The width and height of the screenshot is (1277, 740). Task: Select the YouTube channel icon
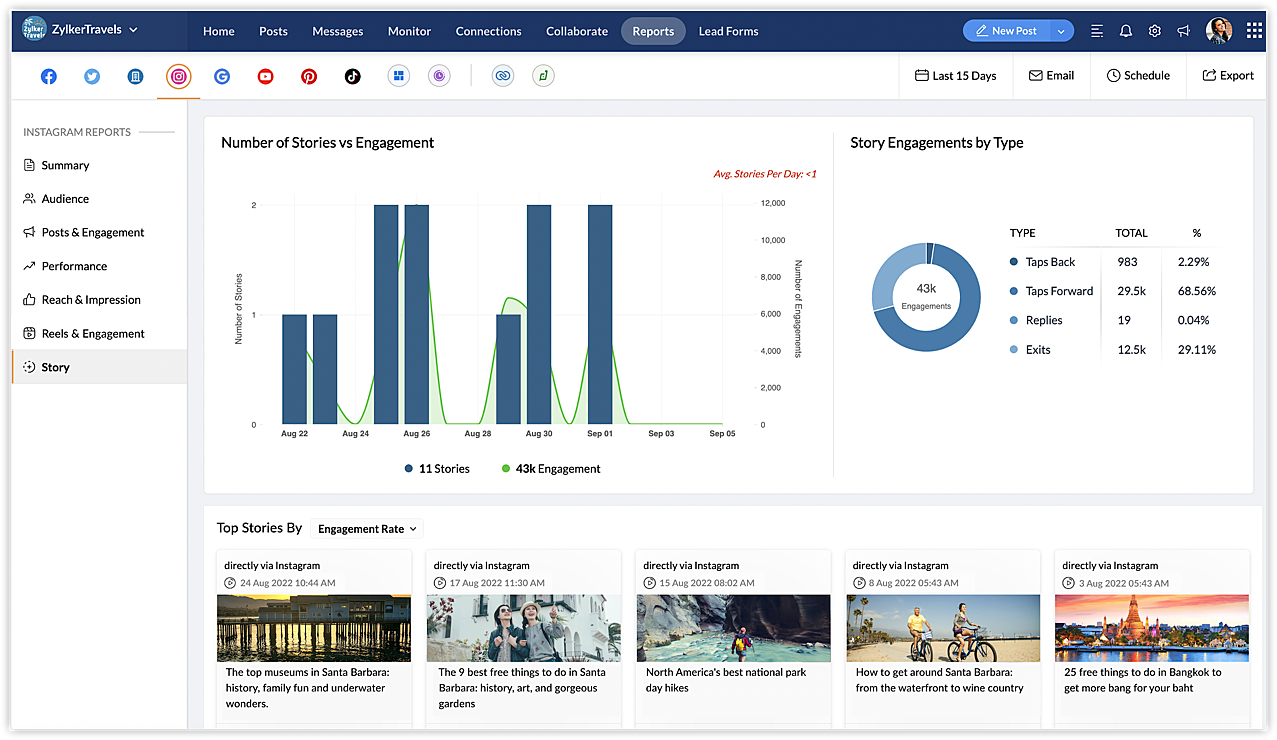coord(265,76)
